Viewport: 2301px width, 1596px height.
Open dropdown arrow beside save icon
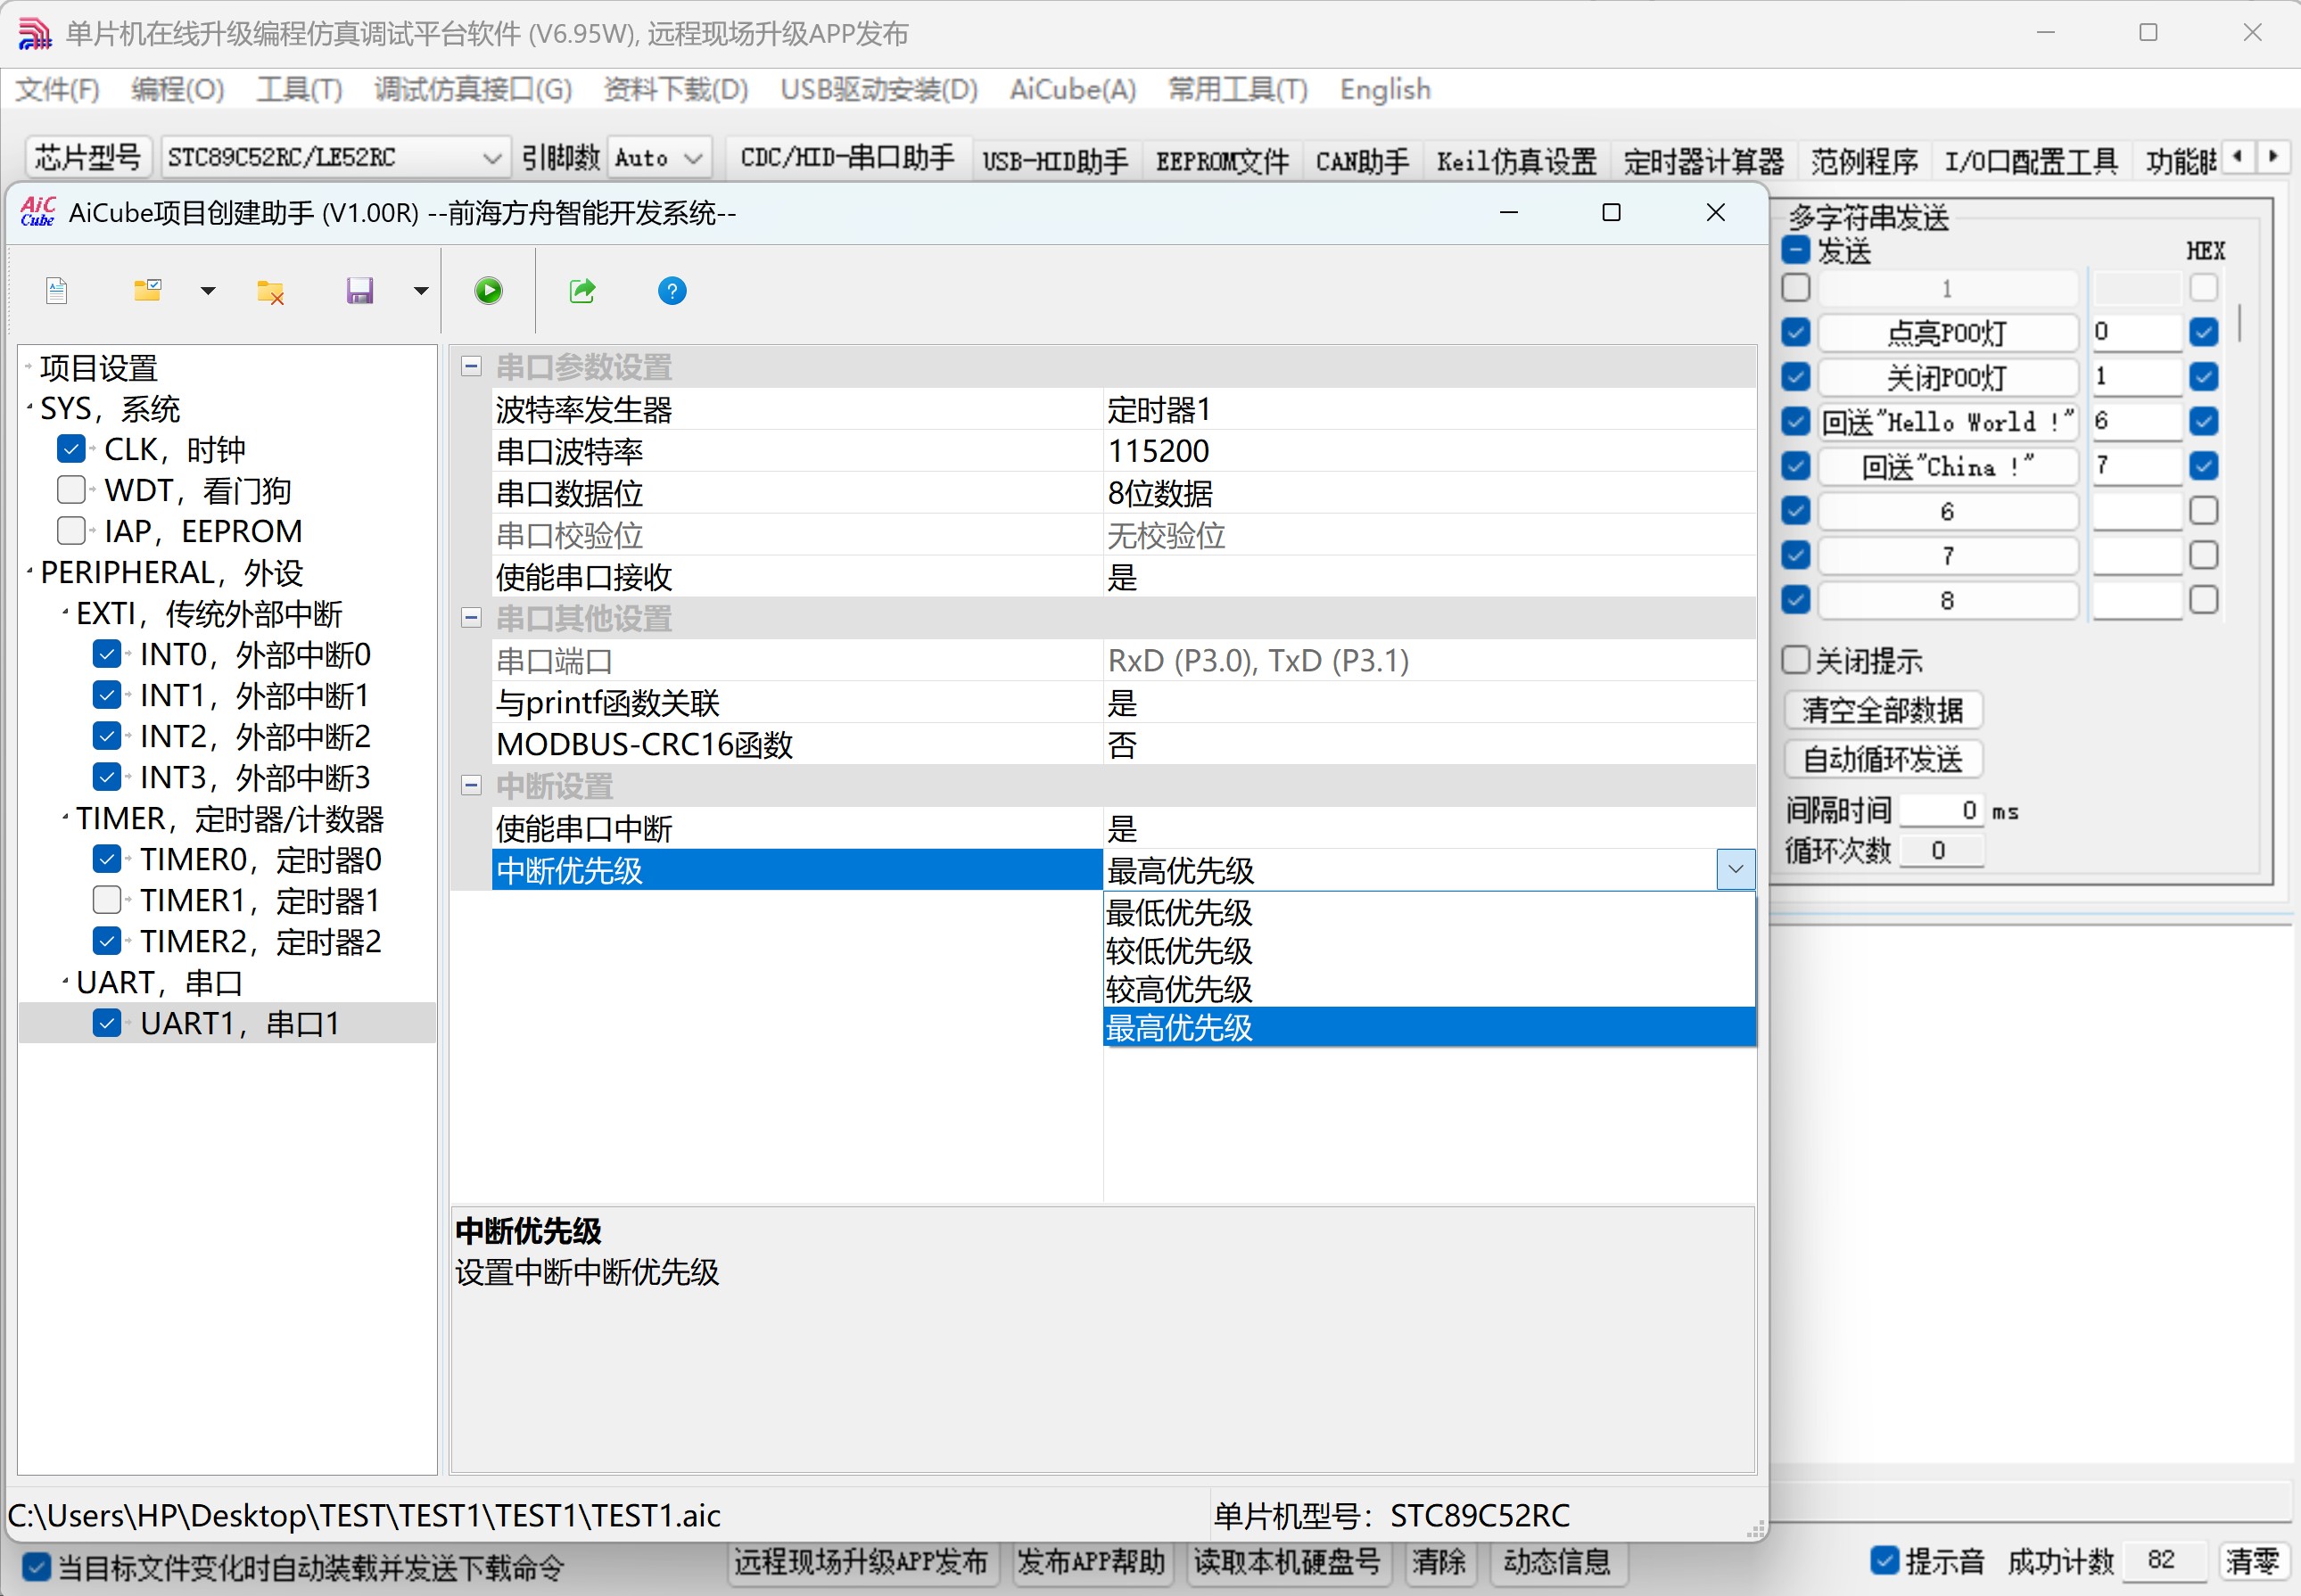[421, 291]
